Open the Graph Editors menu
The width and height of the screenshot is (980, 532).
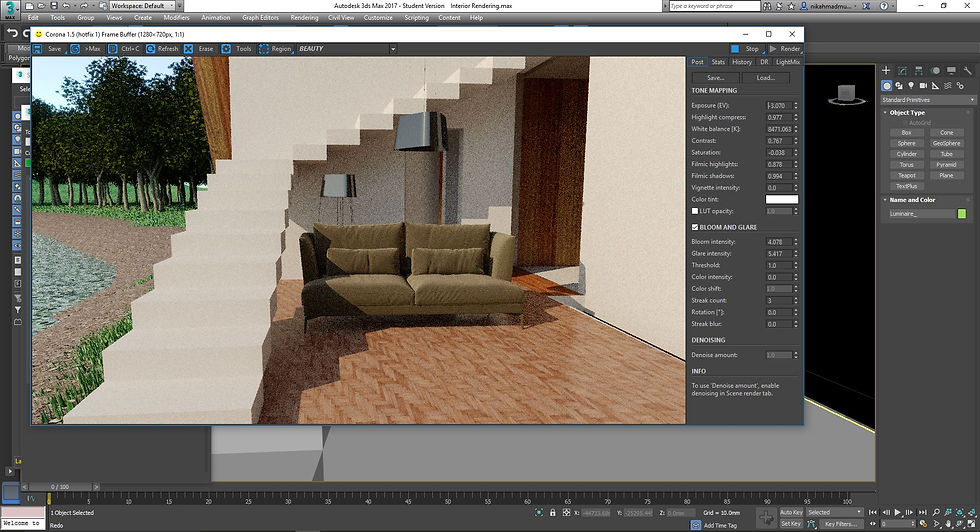[x=261, y=18]
